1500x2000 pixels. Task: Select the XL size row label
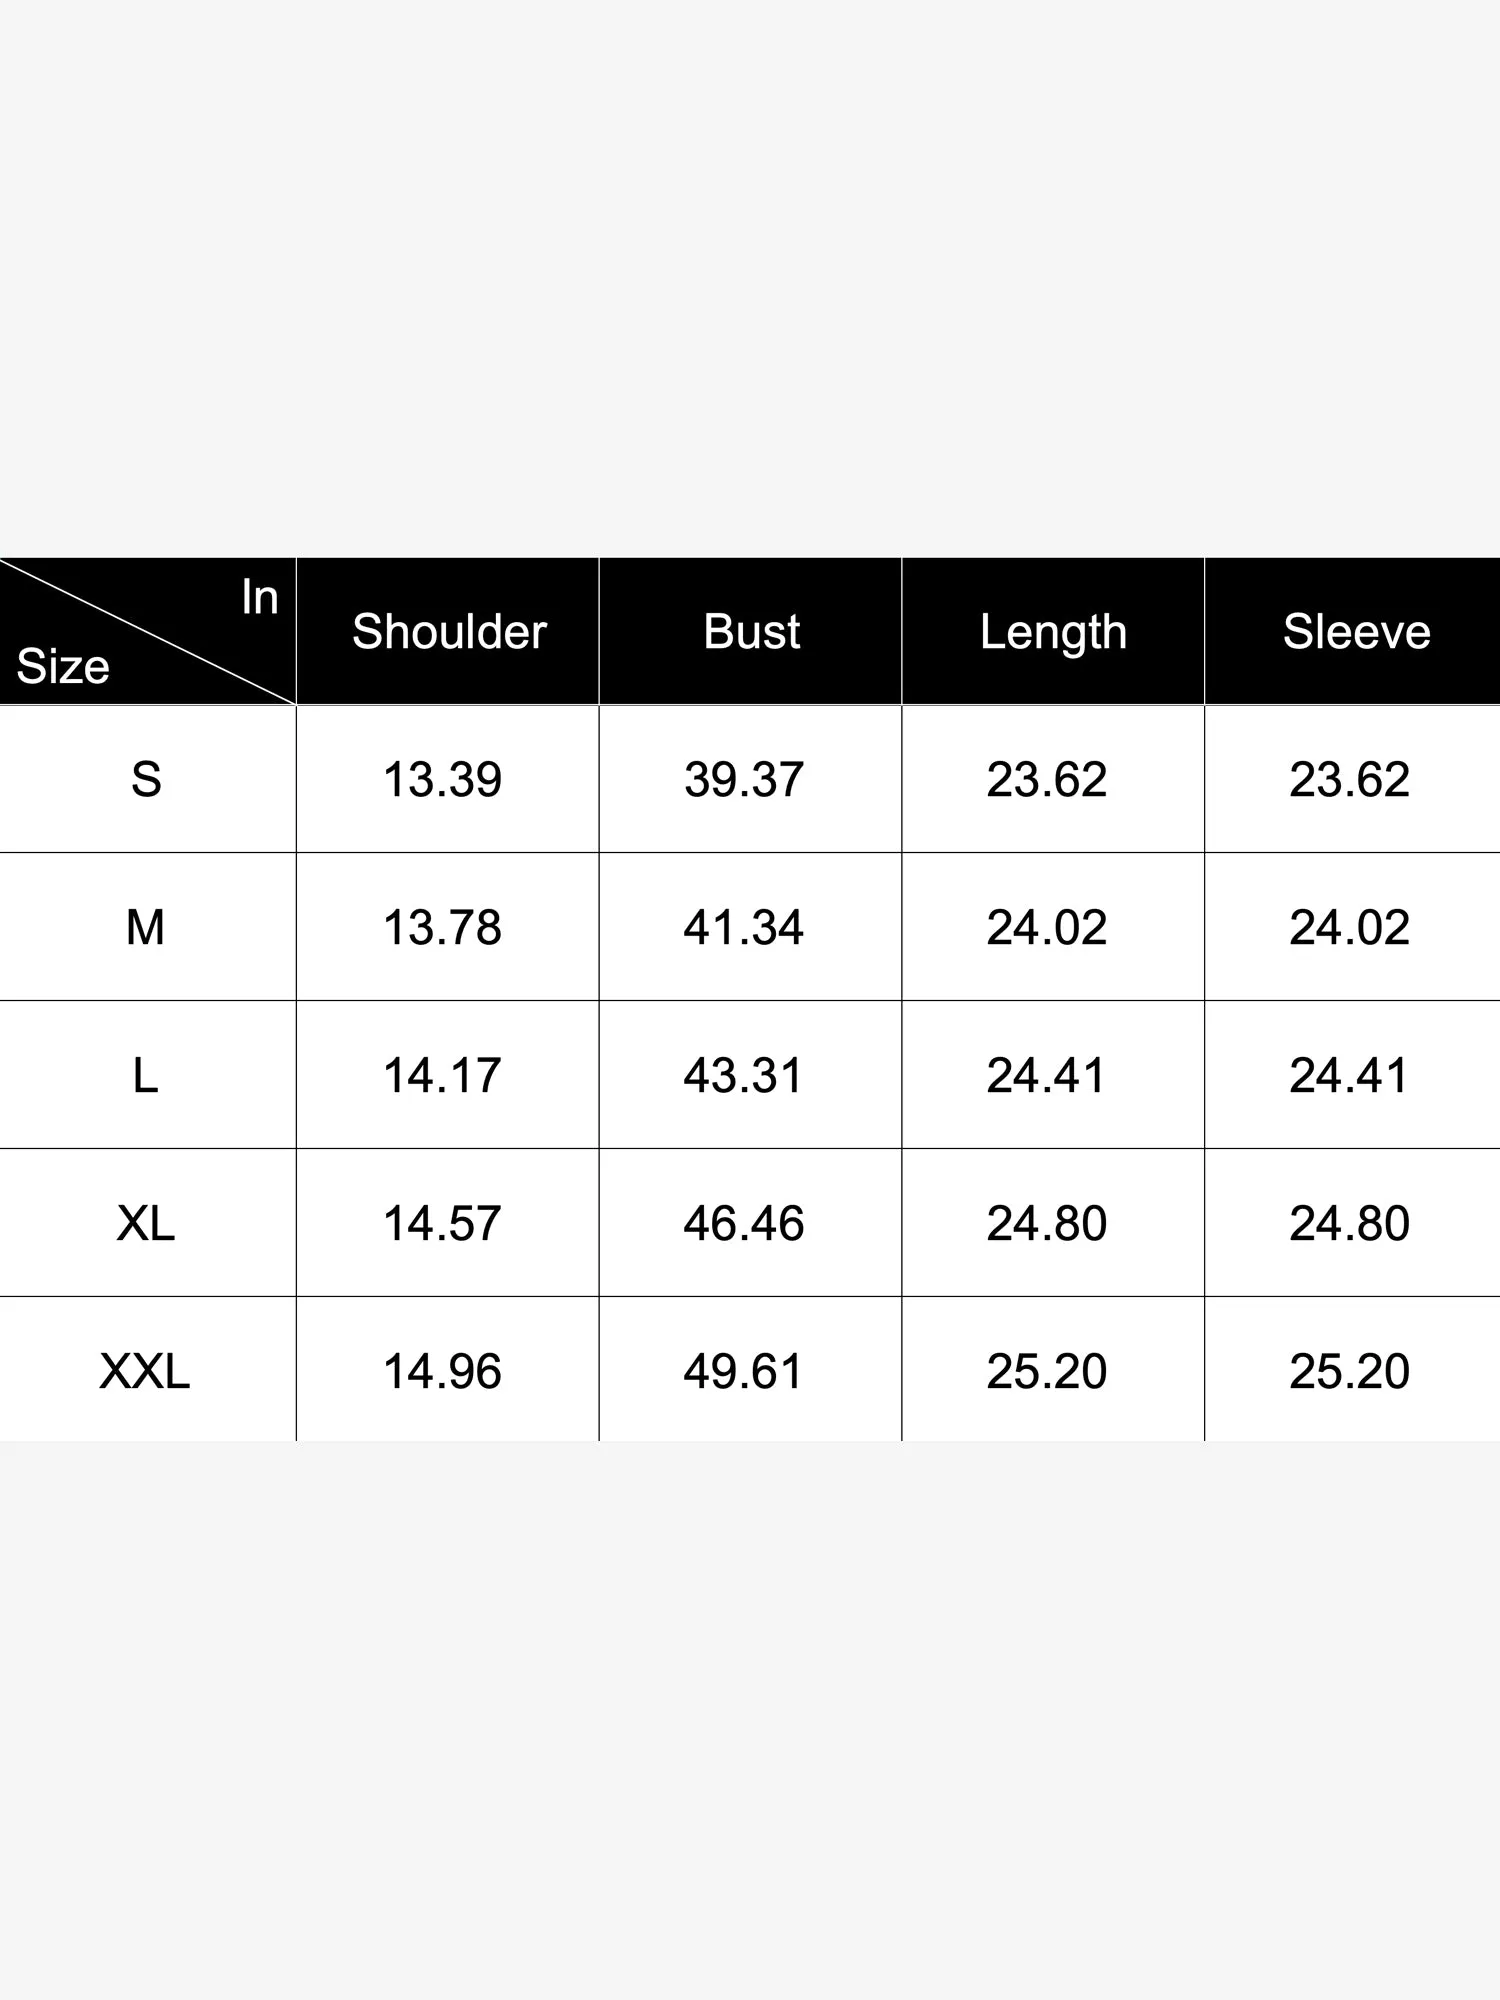[146, 1223]
